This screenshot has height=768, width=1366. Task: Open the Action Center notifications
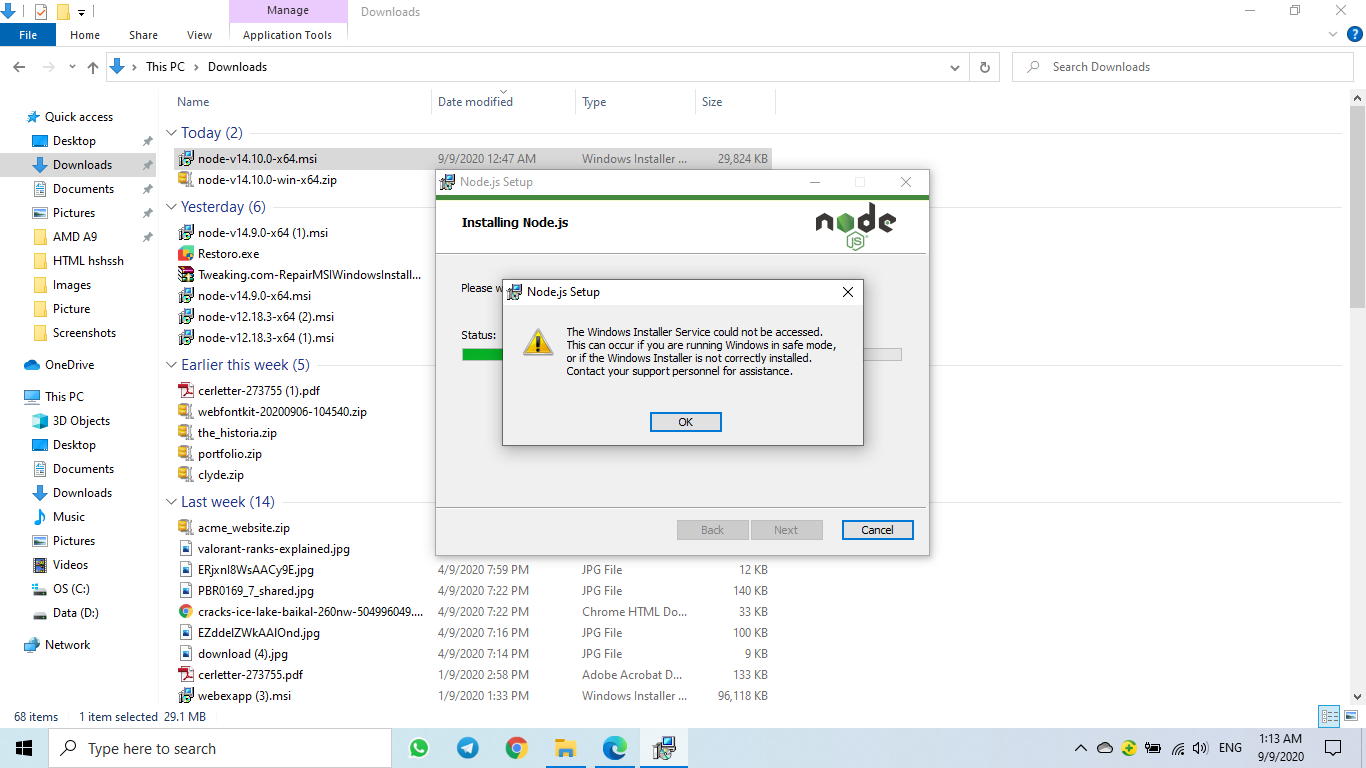point(1333,748)
